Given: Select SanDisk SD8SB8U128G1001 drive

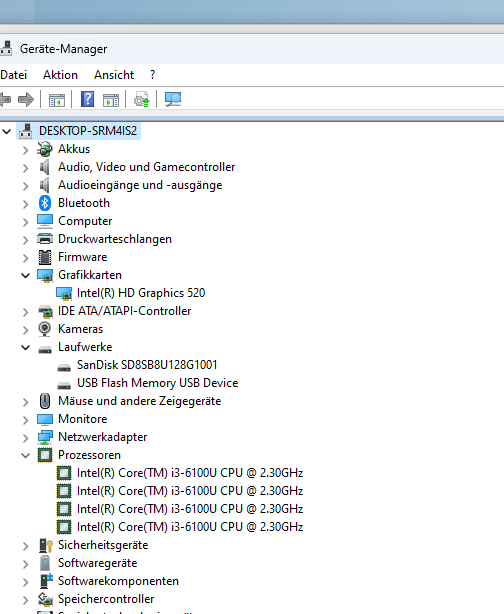Looking at the screenshot, I should 147,365.
